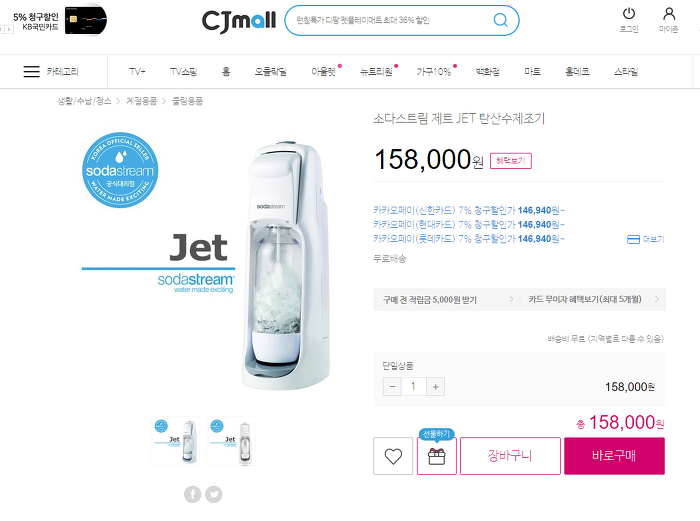The image size is (700, 521).
Task: Select the second product thumbnail image
Action: point(231,441)
